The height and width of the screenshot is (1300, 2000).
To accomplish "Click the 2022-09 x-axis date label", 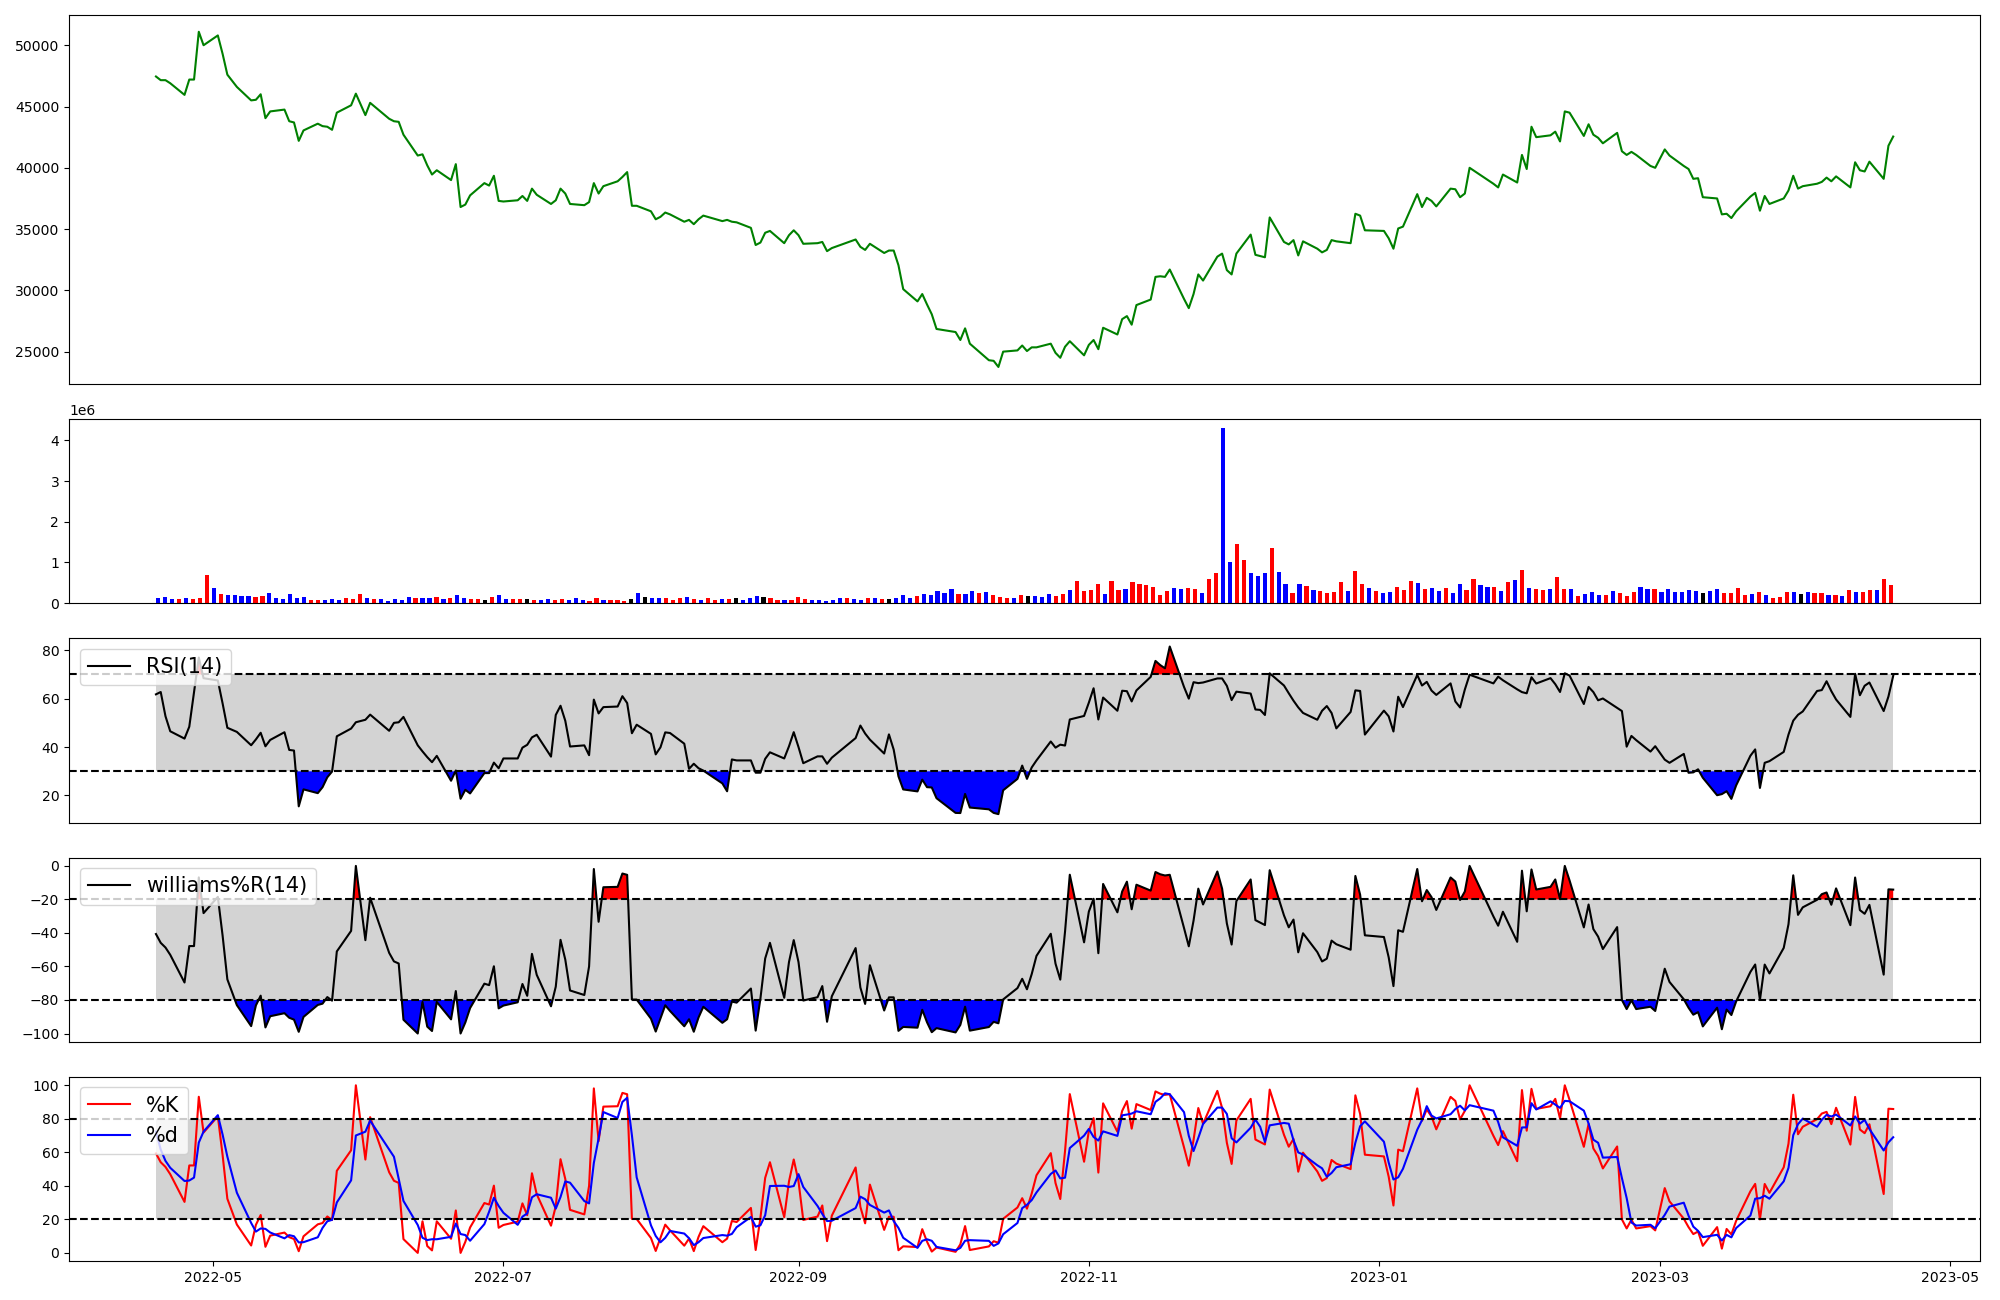I will coord(799,1277).
